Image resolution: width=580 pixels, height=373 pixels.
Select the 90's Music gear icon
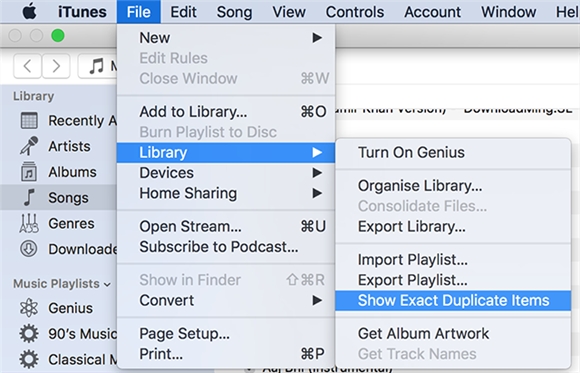point(29,333)
